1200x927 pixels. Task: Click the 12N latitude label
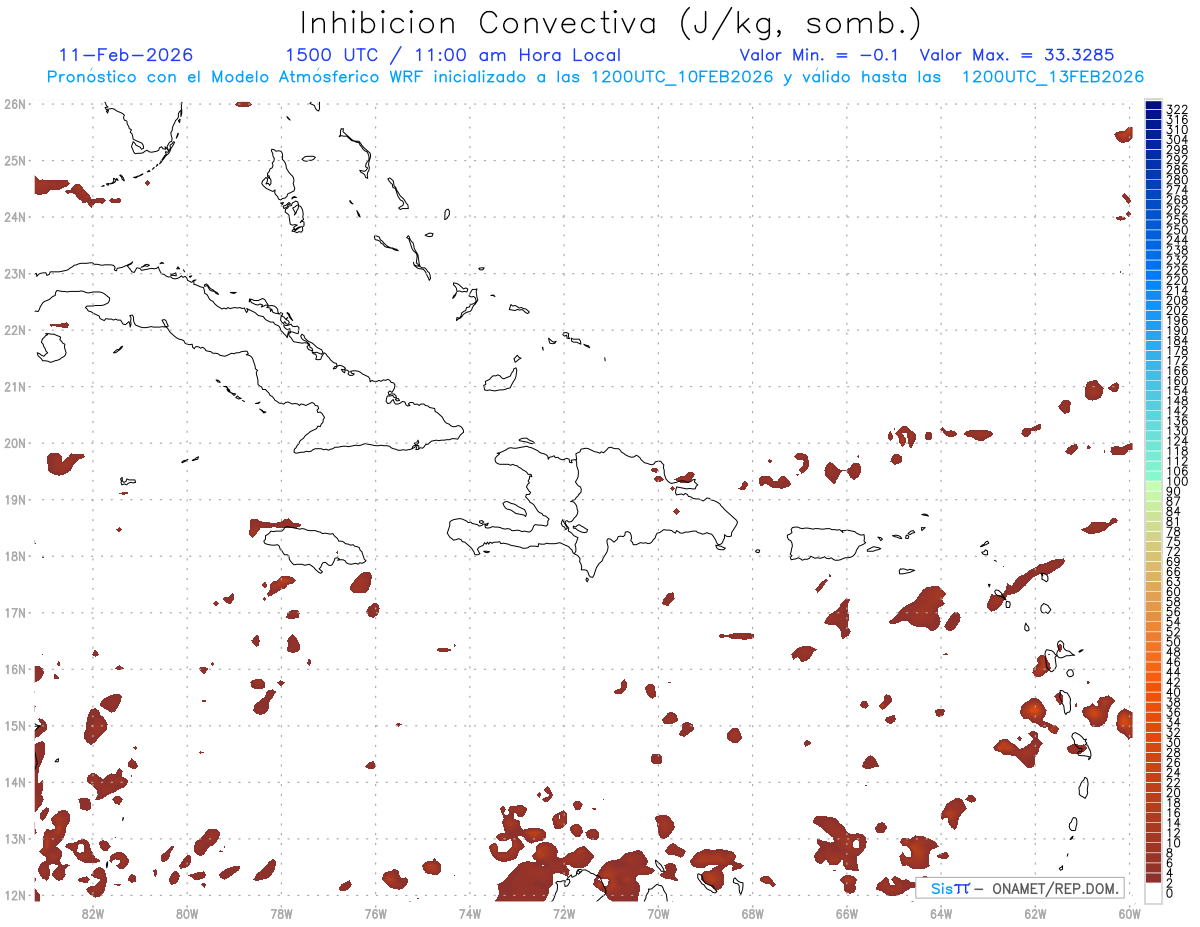pos(14,895)
